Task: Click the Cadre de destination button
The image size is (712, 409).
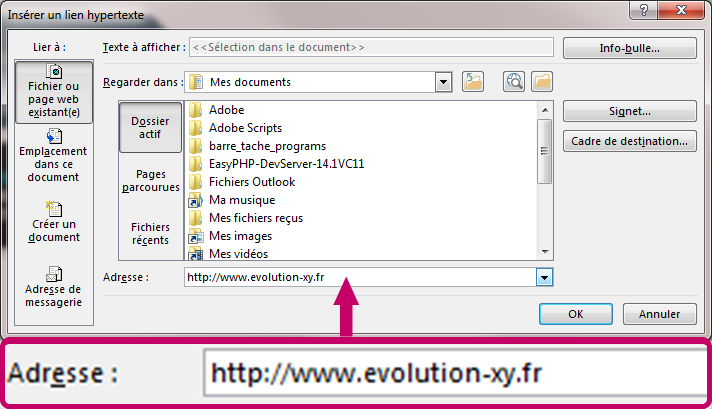Action: 629,141
